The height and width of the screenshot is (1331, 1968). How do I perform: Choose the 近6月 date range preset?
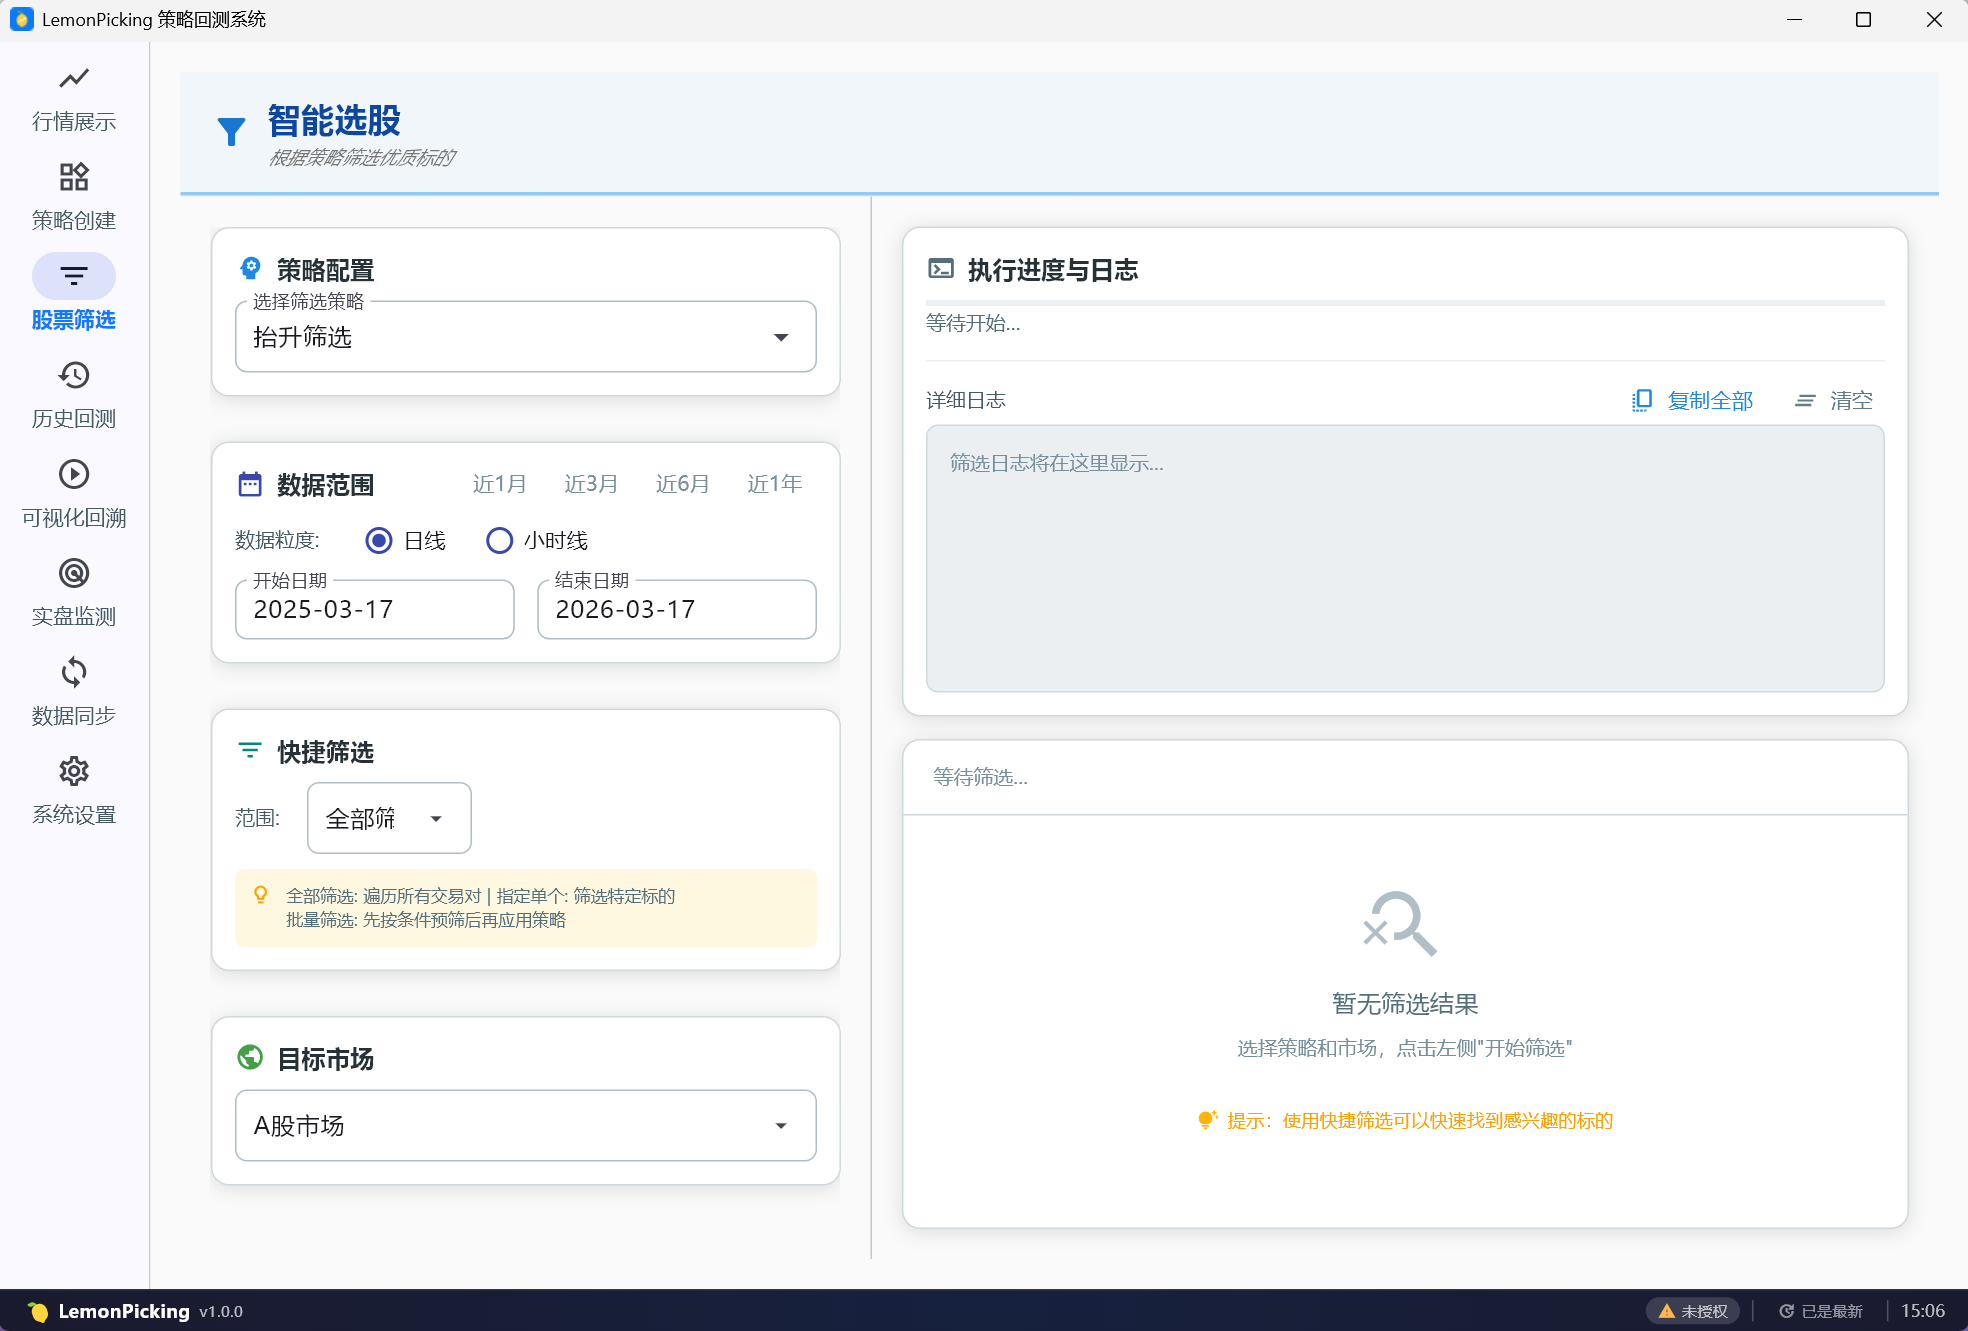click(x=682, y=484)
